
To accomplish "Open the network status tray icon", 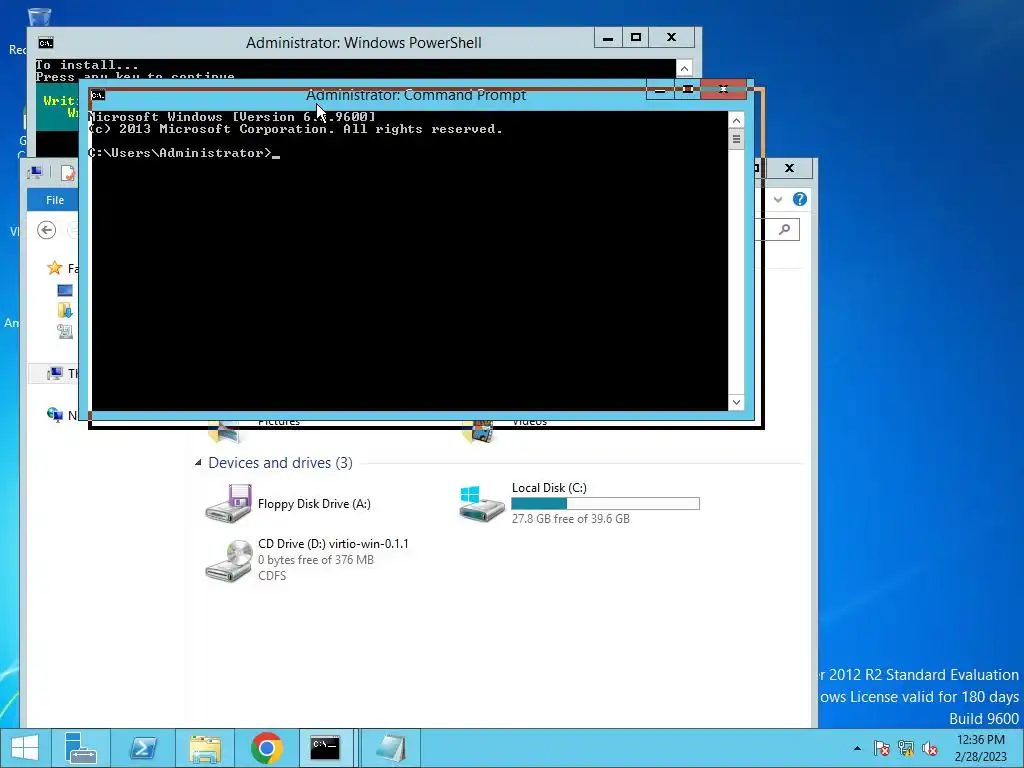I will point(906,748).
